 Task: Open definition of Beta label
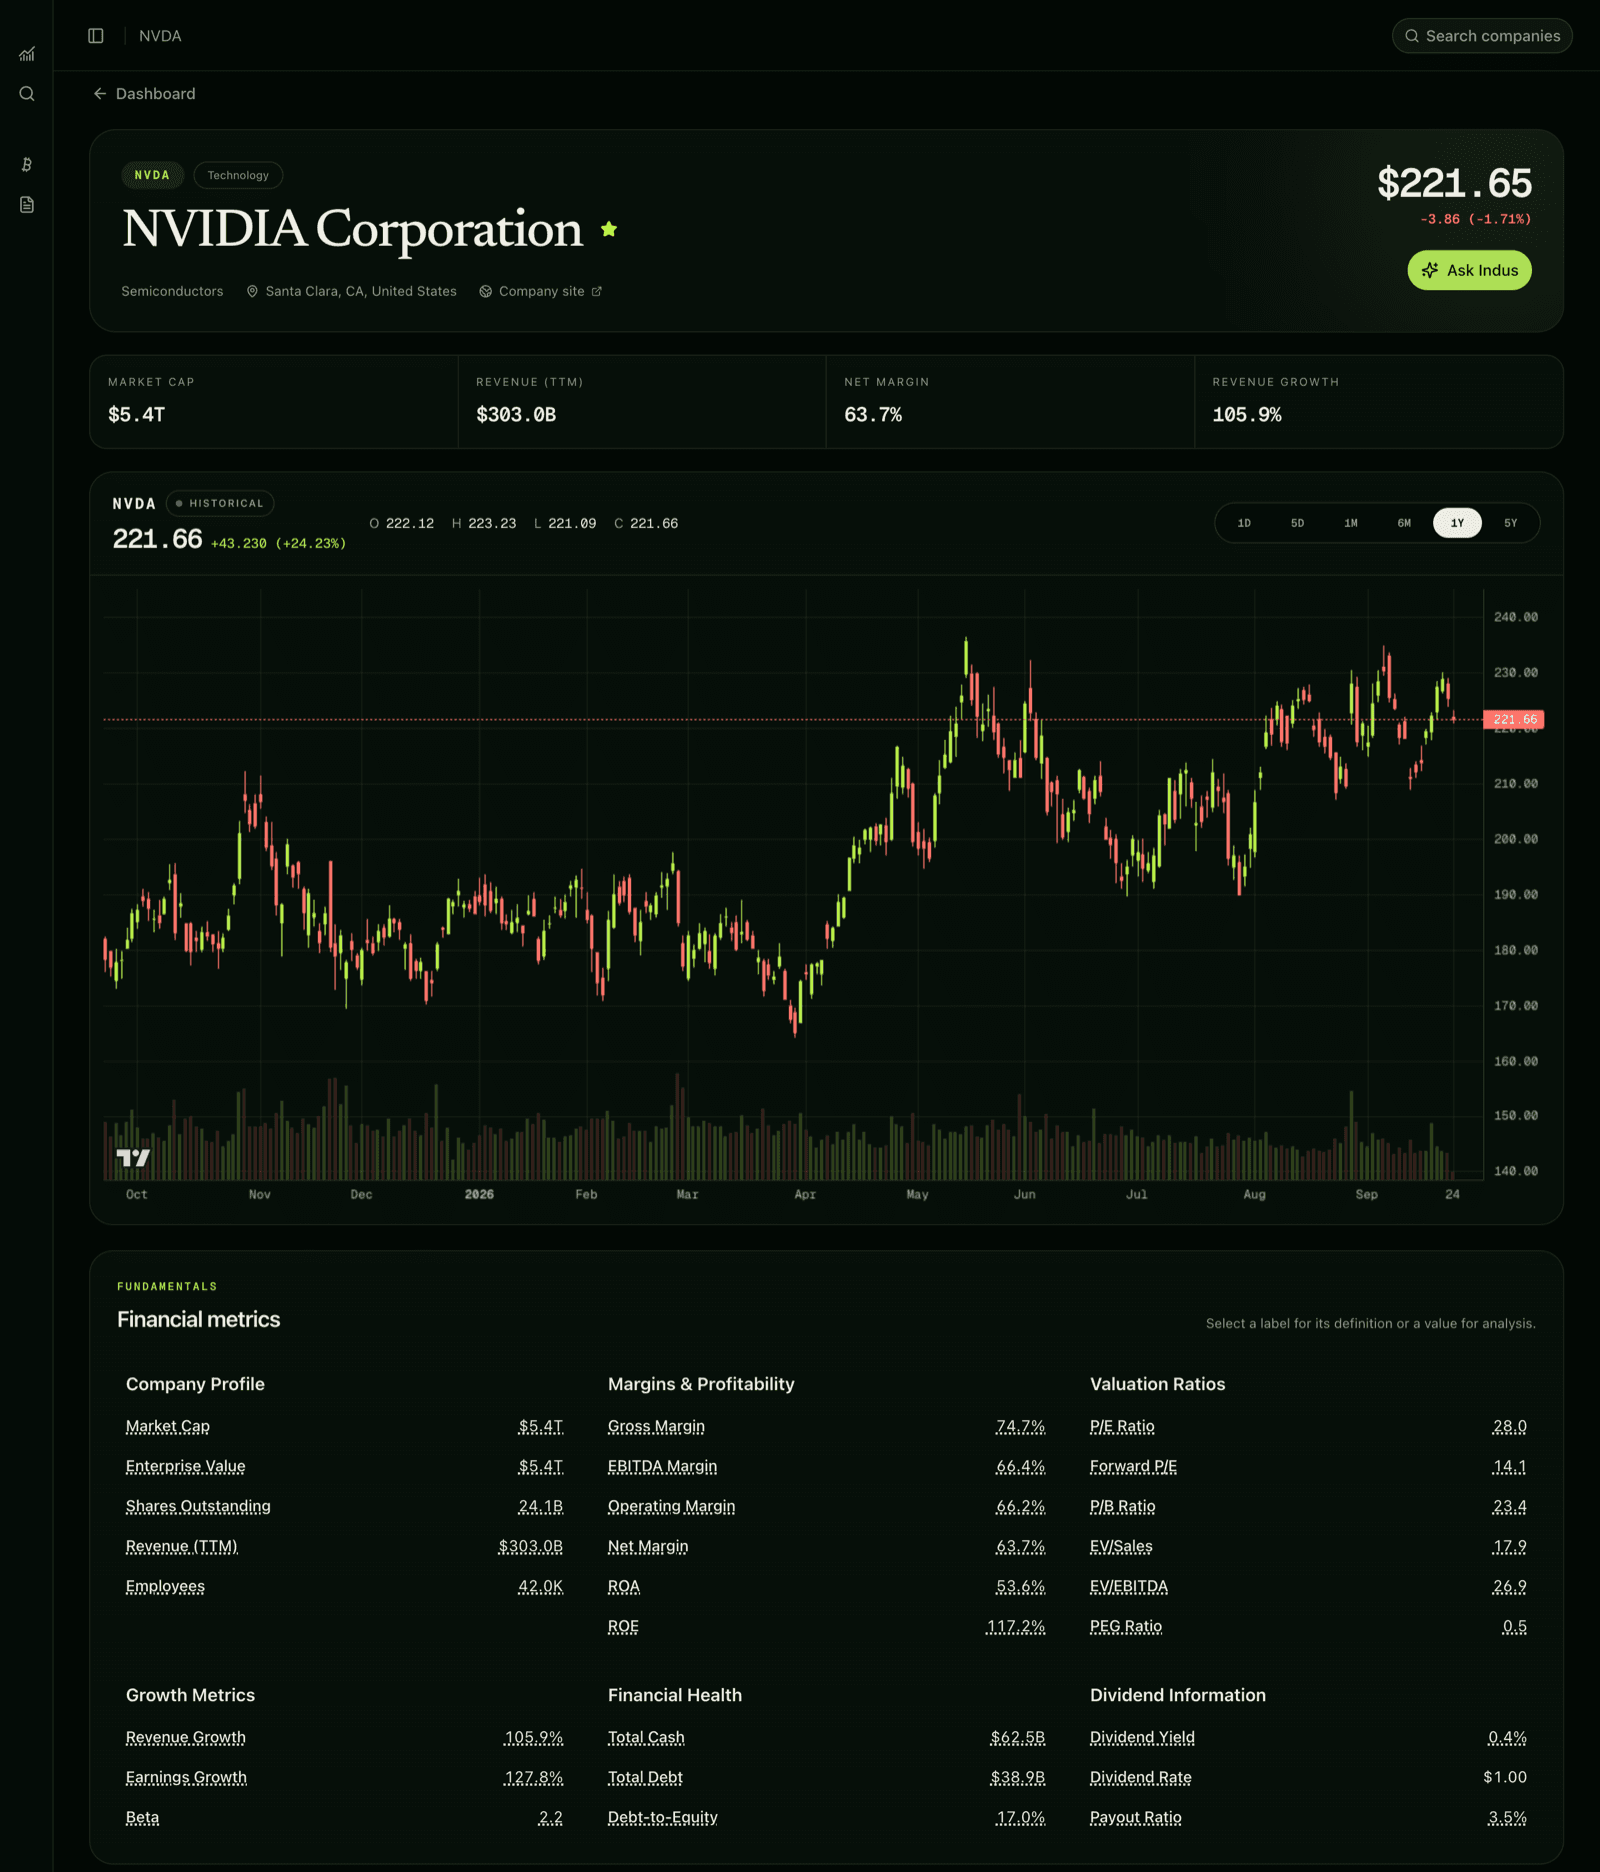pos(142,1818)
